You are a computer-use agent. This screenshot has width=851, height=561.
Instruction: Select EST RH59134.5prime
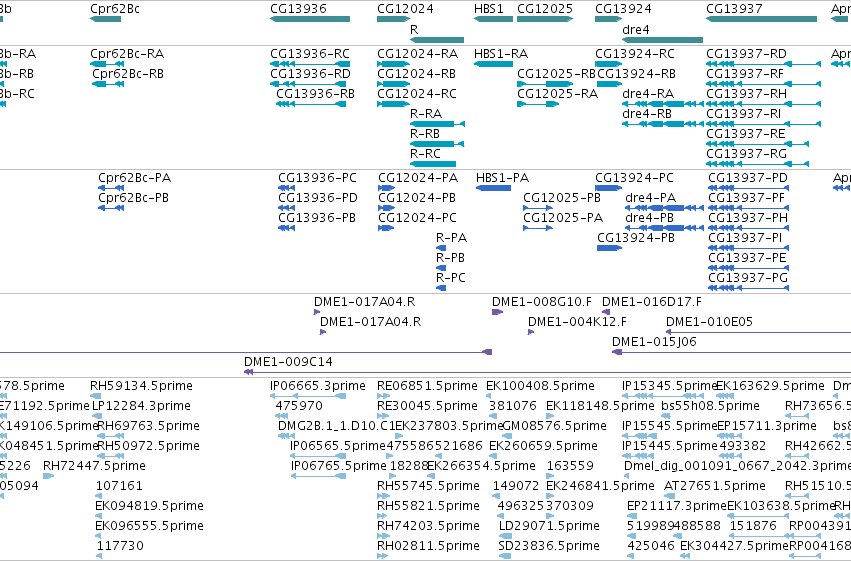[x=96, y=397]
